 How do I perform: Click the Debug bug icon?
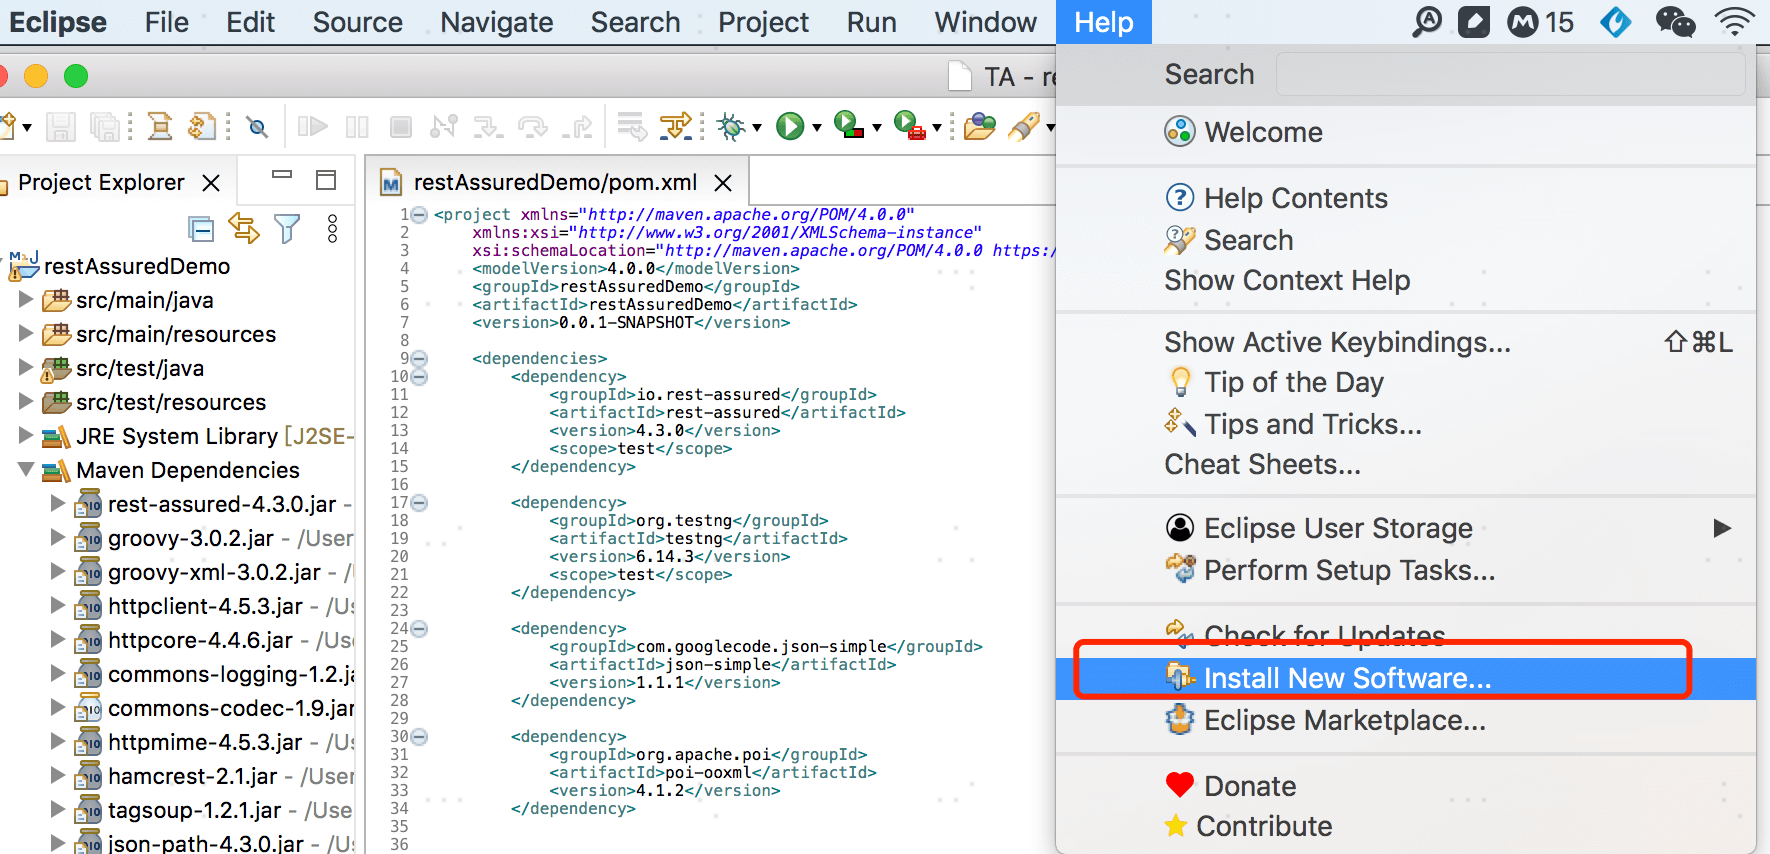click(x=732, y=126)
